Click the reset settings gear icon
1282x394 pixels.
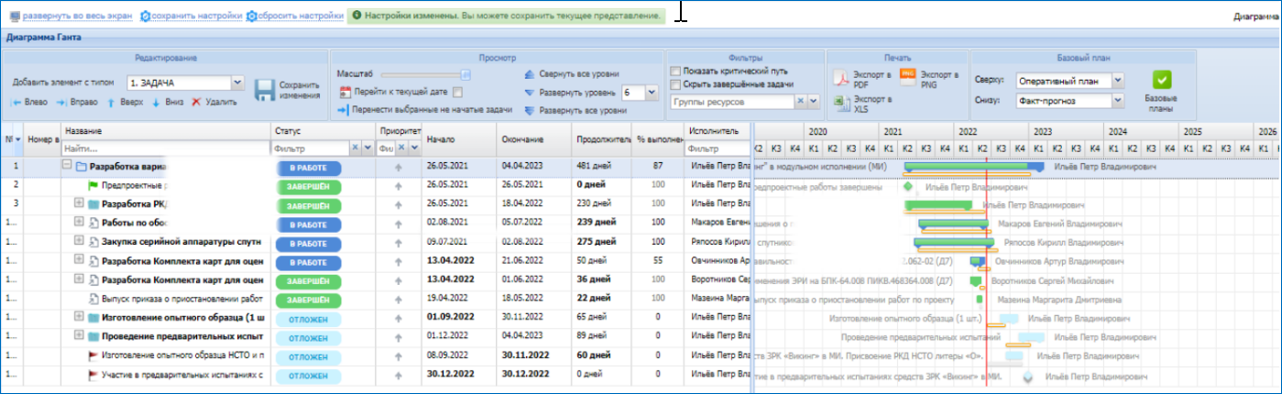(251, 17)
